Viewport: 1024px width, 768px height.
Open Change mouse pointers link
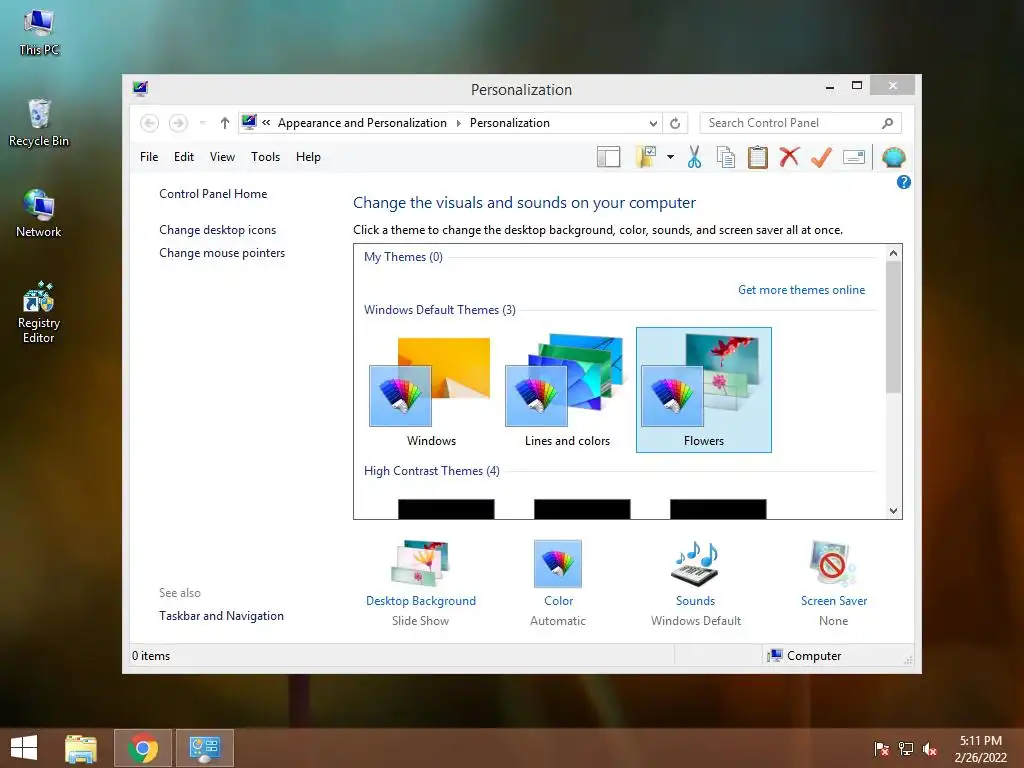point(222,253)
